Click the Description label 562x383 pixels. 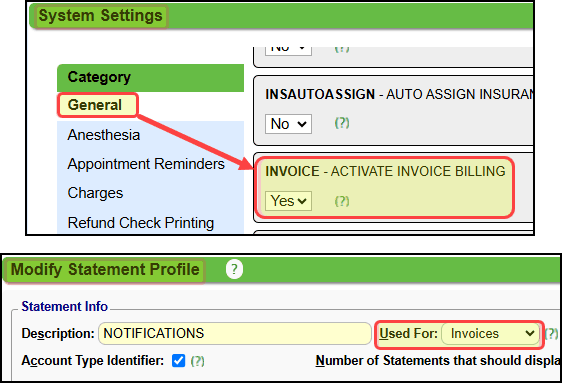coord(58,334)
